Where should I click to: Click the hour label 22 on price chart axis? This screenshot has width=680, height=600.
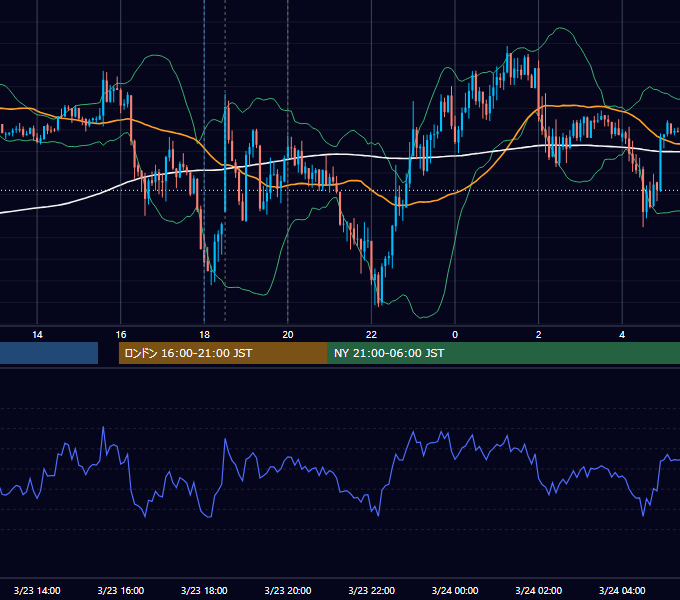372,335
